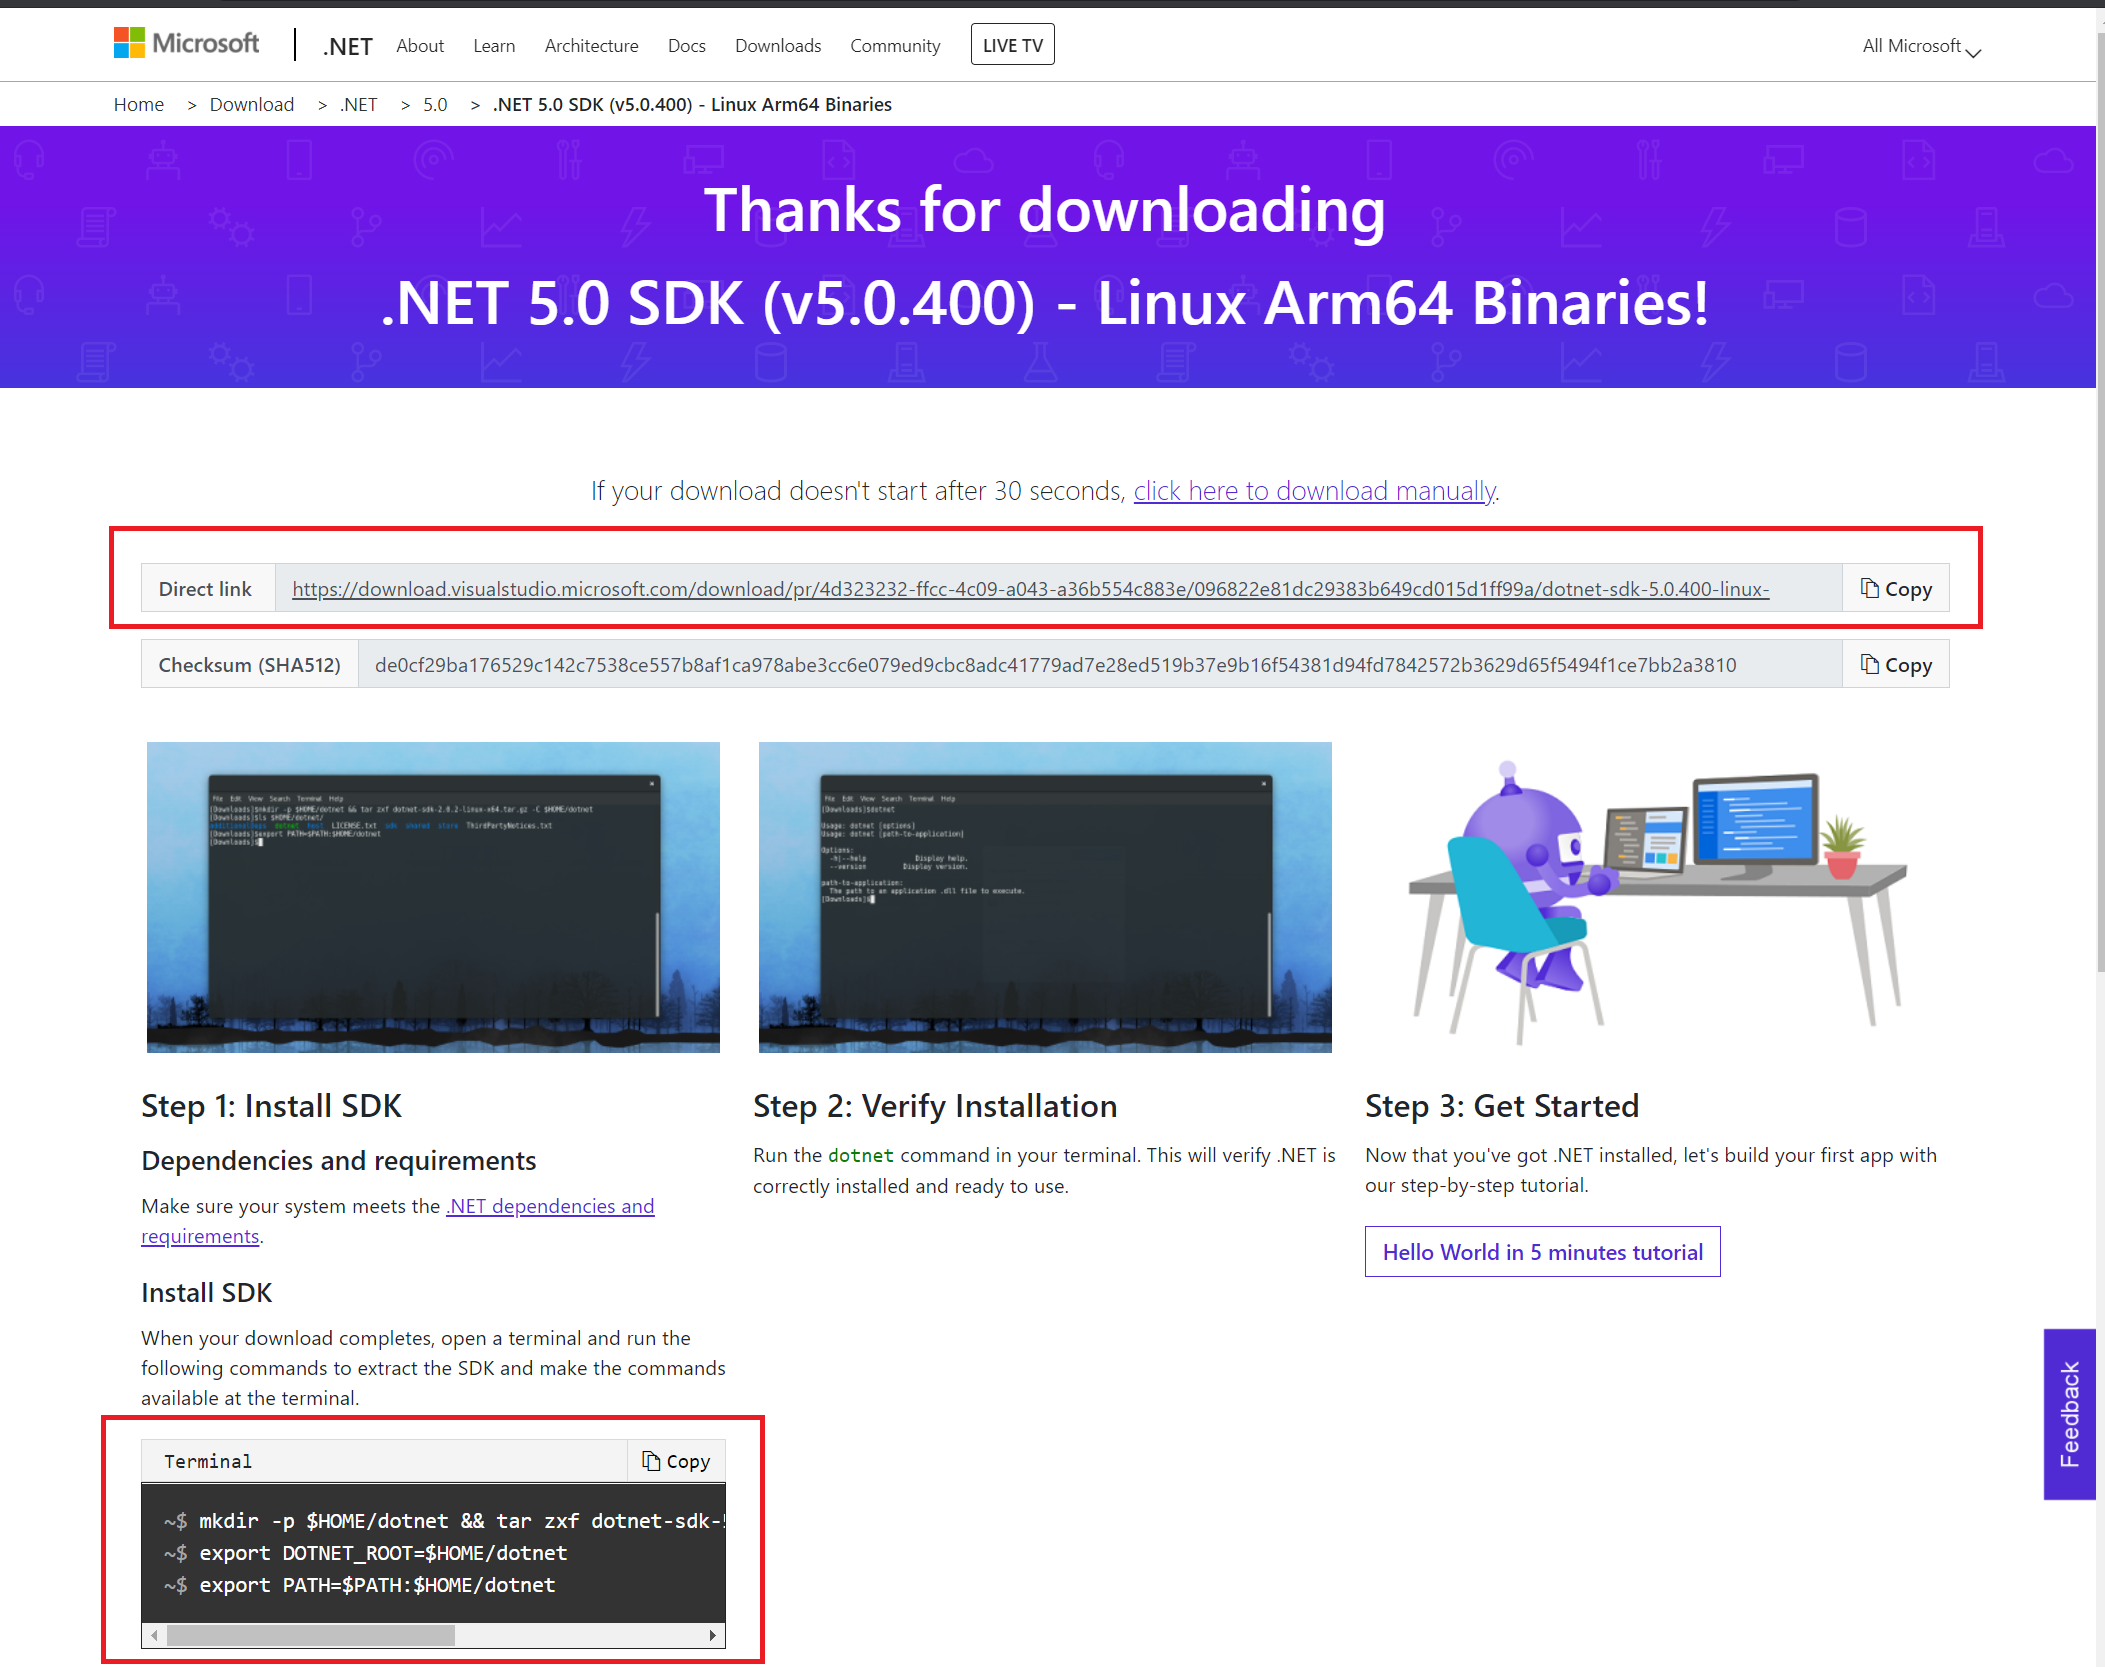Open the About menu item
Image resolution: width=2105 pixels, height=1667 pixels.
(420, 46)
